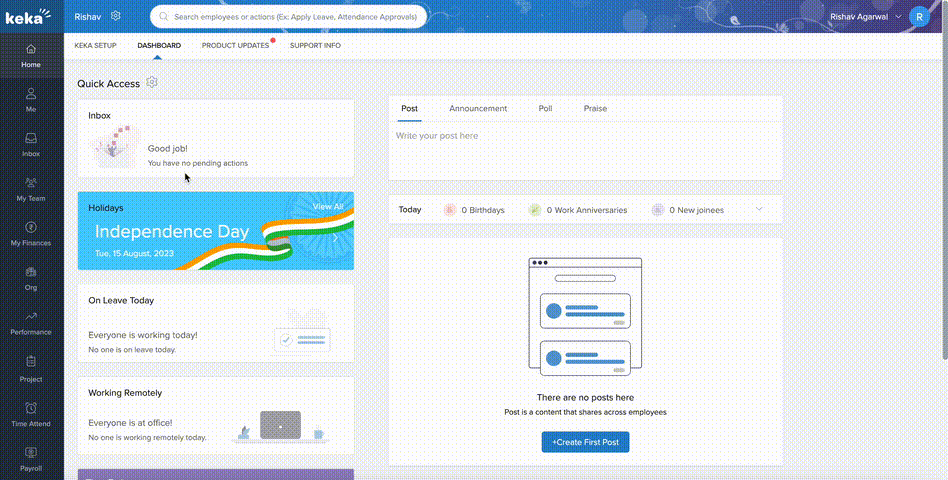The height and width of the screenshot is (480, 948).
Task: Click View All on Holidays card
Action: click(x=327, y=206)
